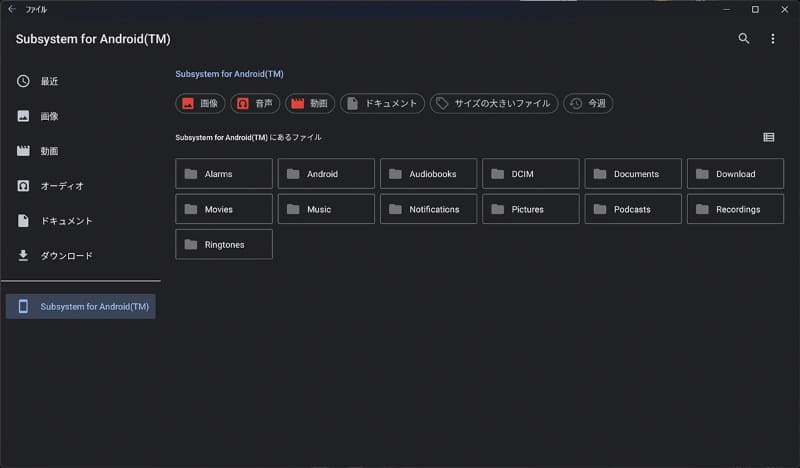Go back with the arrow icon
800x468 pixels.
pyautogui.click(x=11, y=9)
